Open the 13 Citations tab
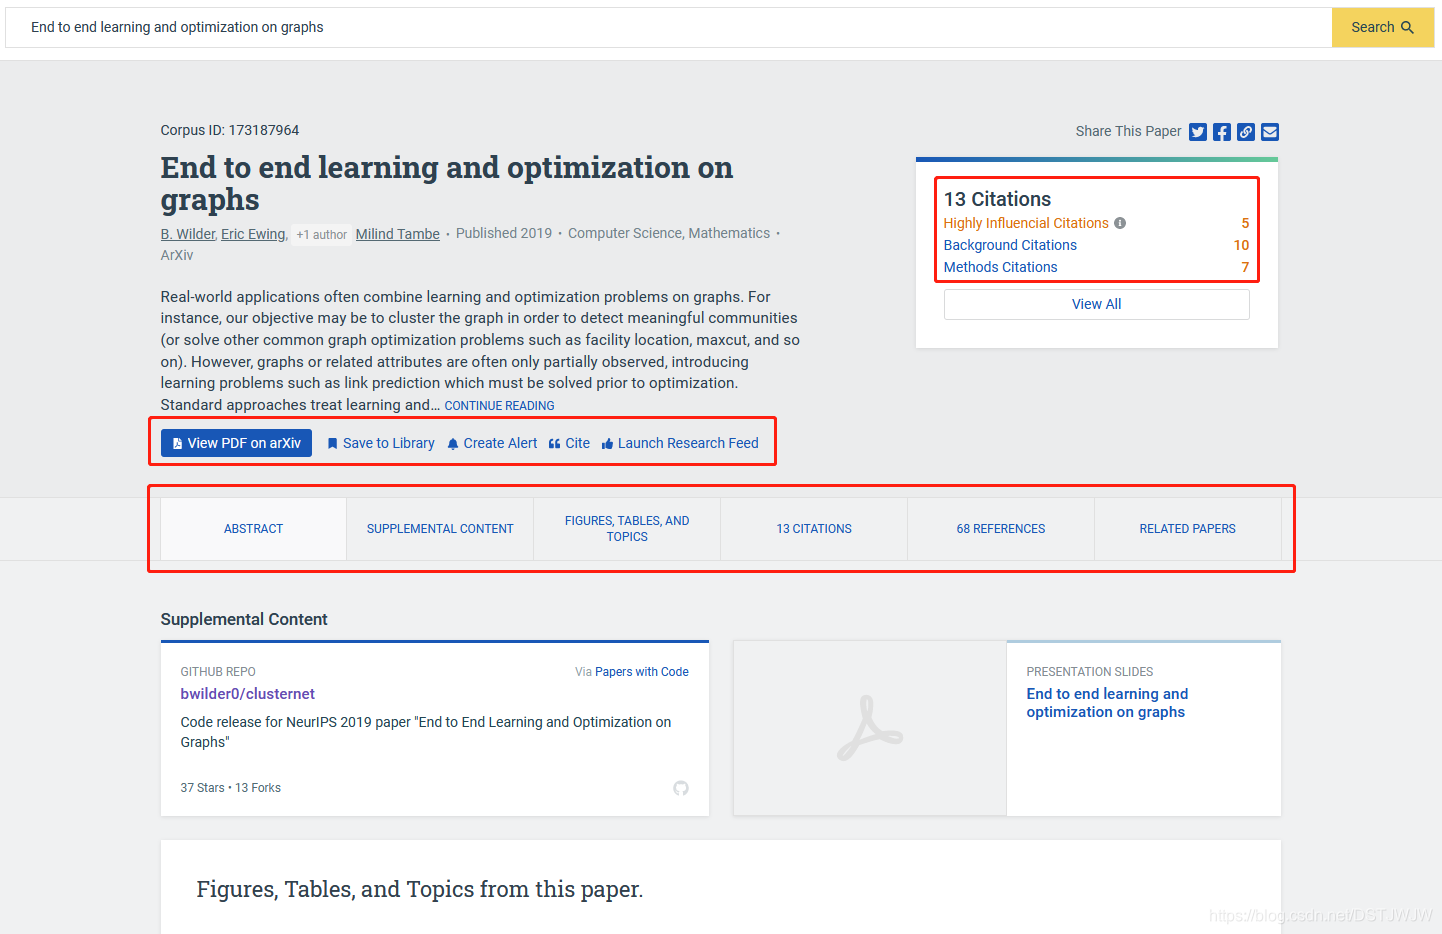 [814, 529]
